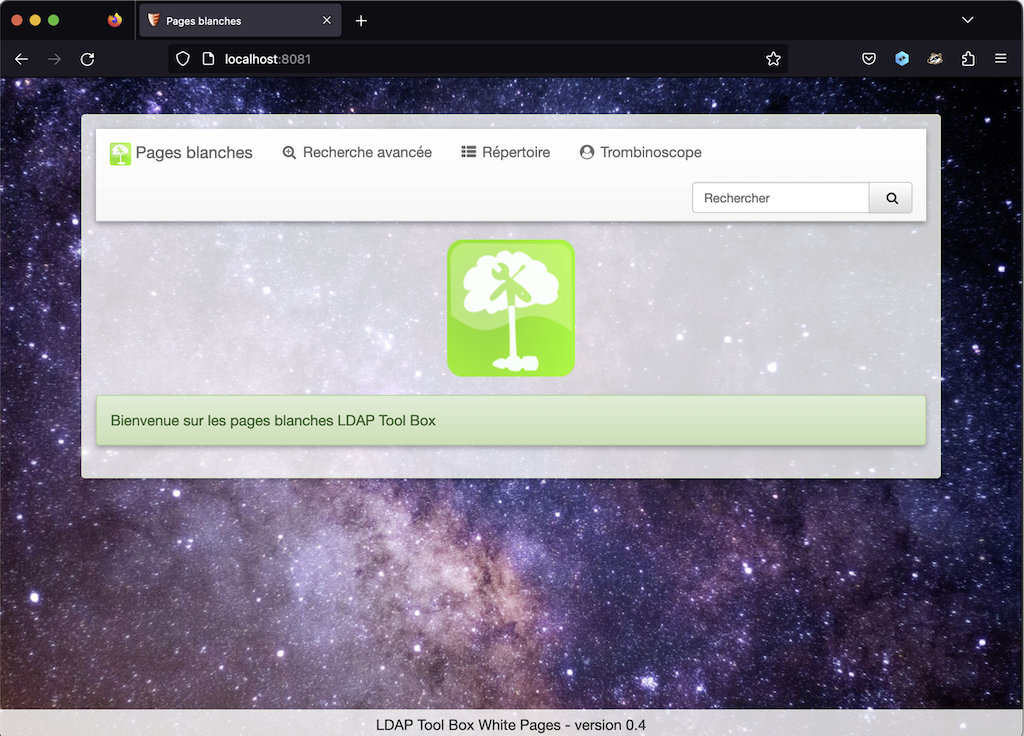Open the tracking protection shield icon
1024x736 pixels.
pos(183,58)
